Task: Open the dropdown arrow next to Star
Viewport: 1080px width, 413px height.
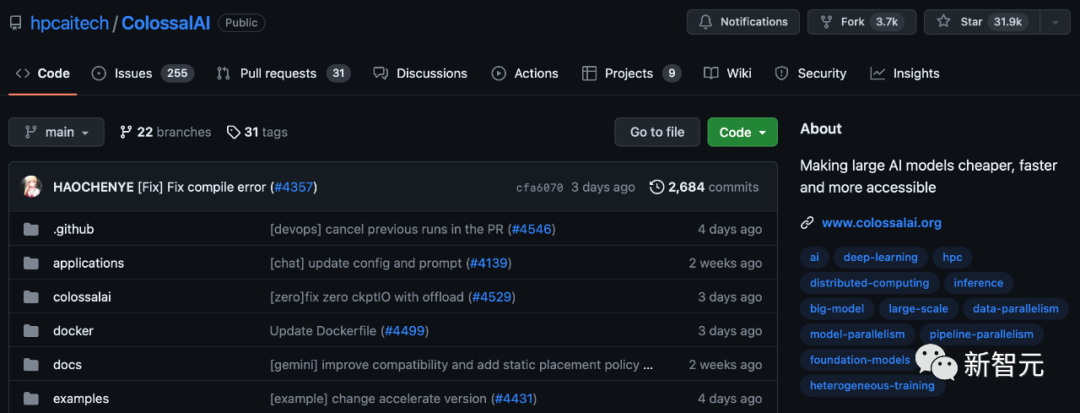Action: (1055, 22)
